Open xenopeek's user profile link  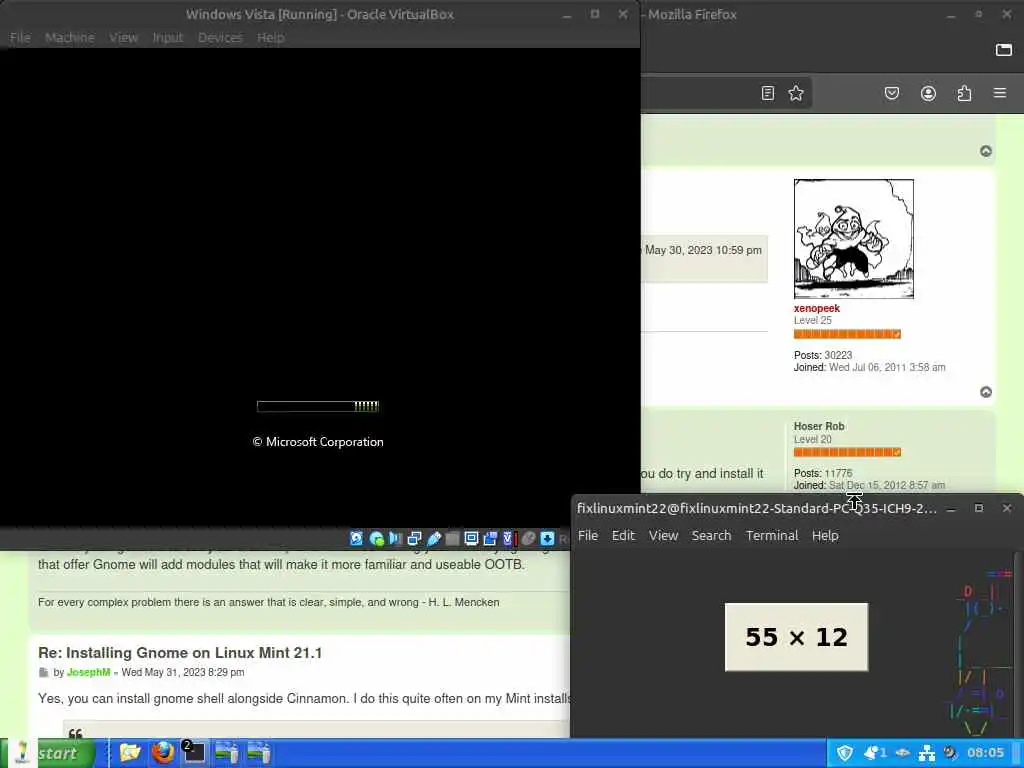pos(816,308)
